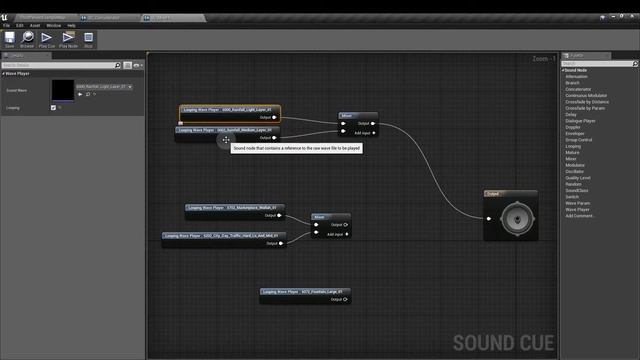Click the Output speaker node icon

pyautogui.click(x=517, y=219)
